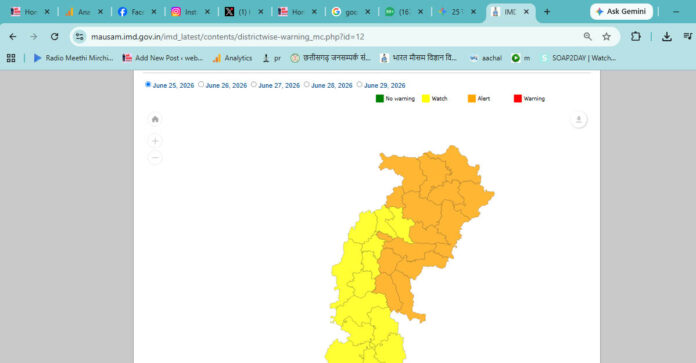Close the active IMD tab
The width and height of the screenshot is (696, 363).
coord(526,12)
